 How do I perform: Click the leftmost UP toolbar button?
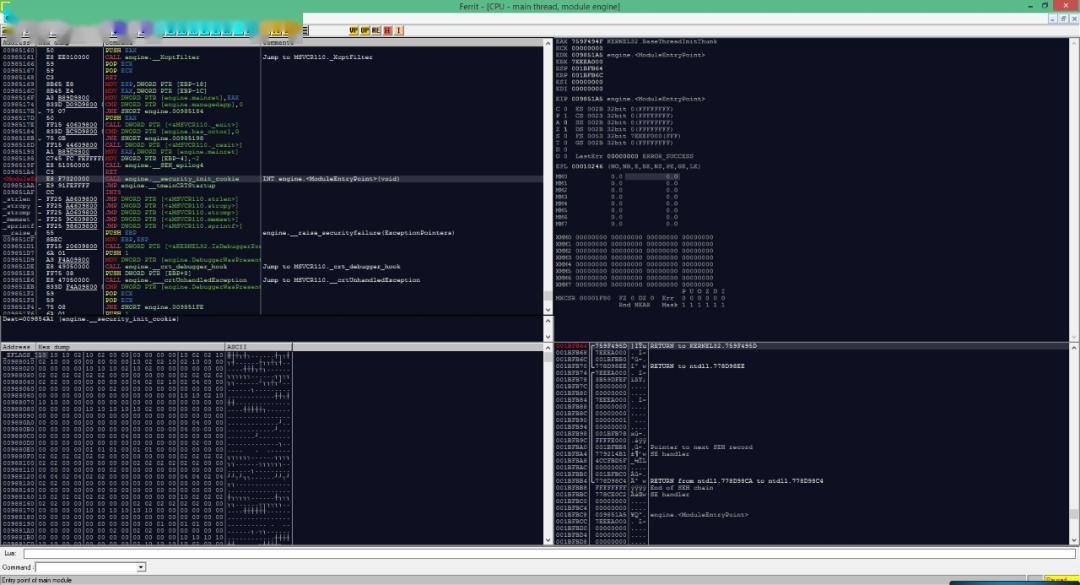pos(353,30)
